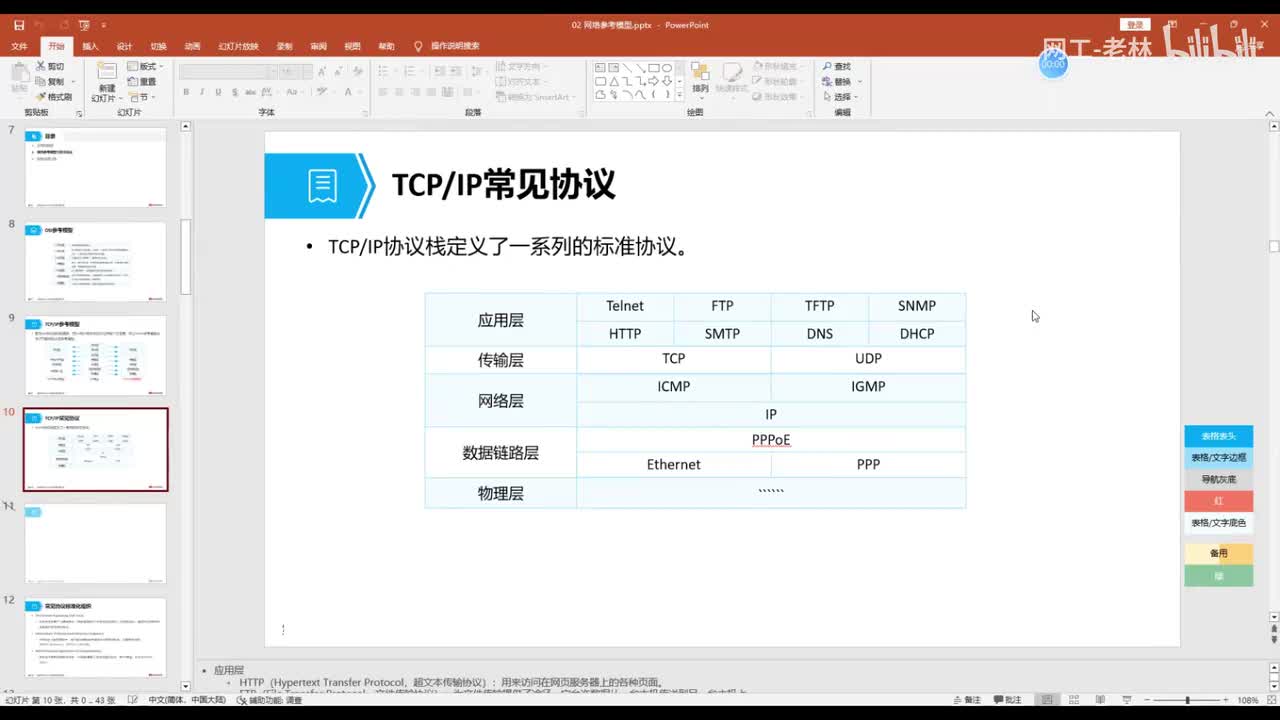Click the 应用层 table cell
Viewport: 1280px width, 720px height.
(500, 320)
